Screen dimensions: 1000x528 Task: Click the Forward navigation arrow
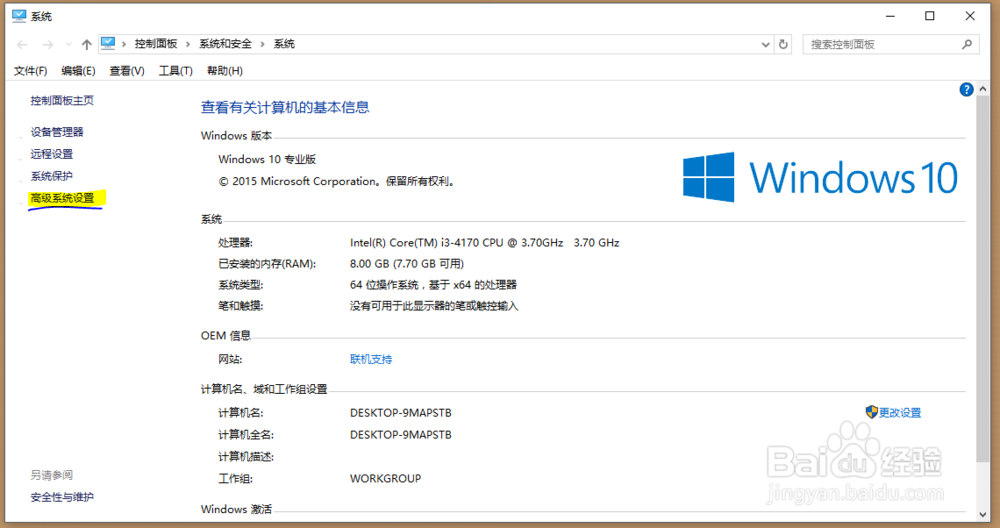pos(48,45)
